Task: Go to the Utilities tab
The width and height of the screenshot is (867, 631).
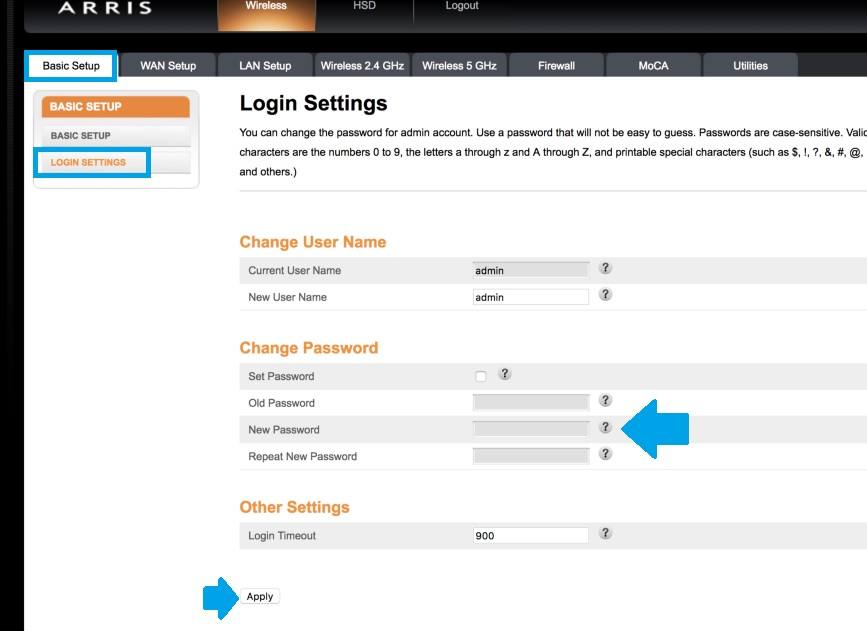Action: pyautogui.click(x=750, y=66)
